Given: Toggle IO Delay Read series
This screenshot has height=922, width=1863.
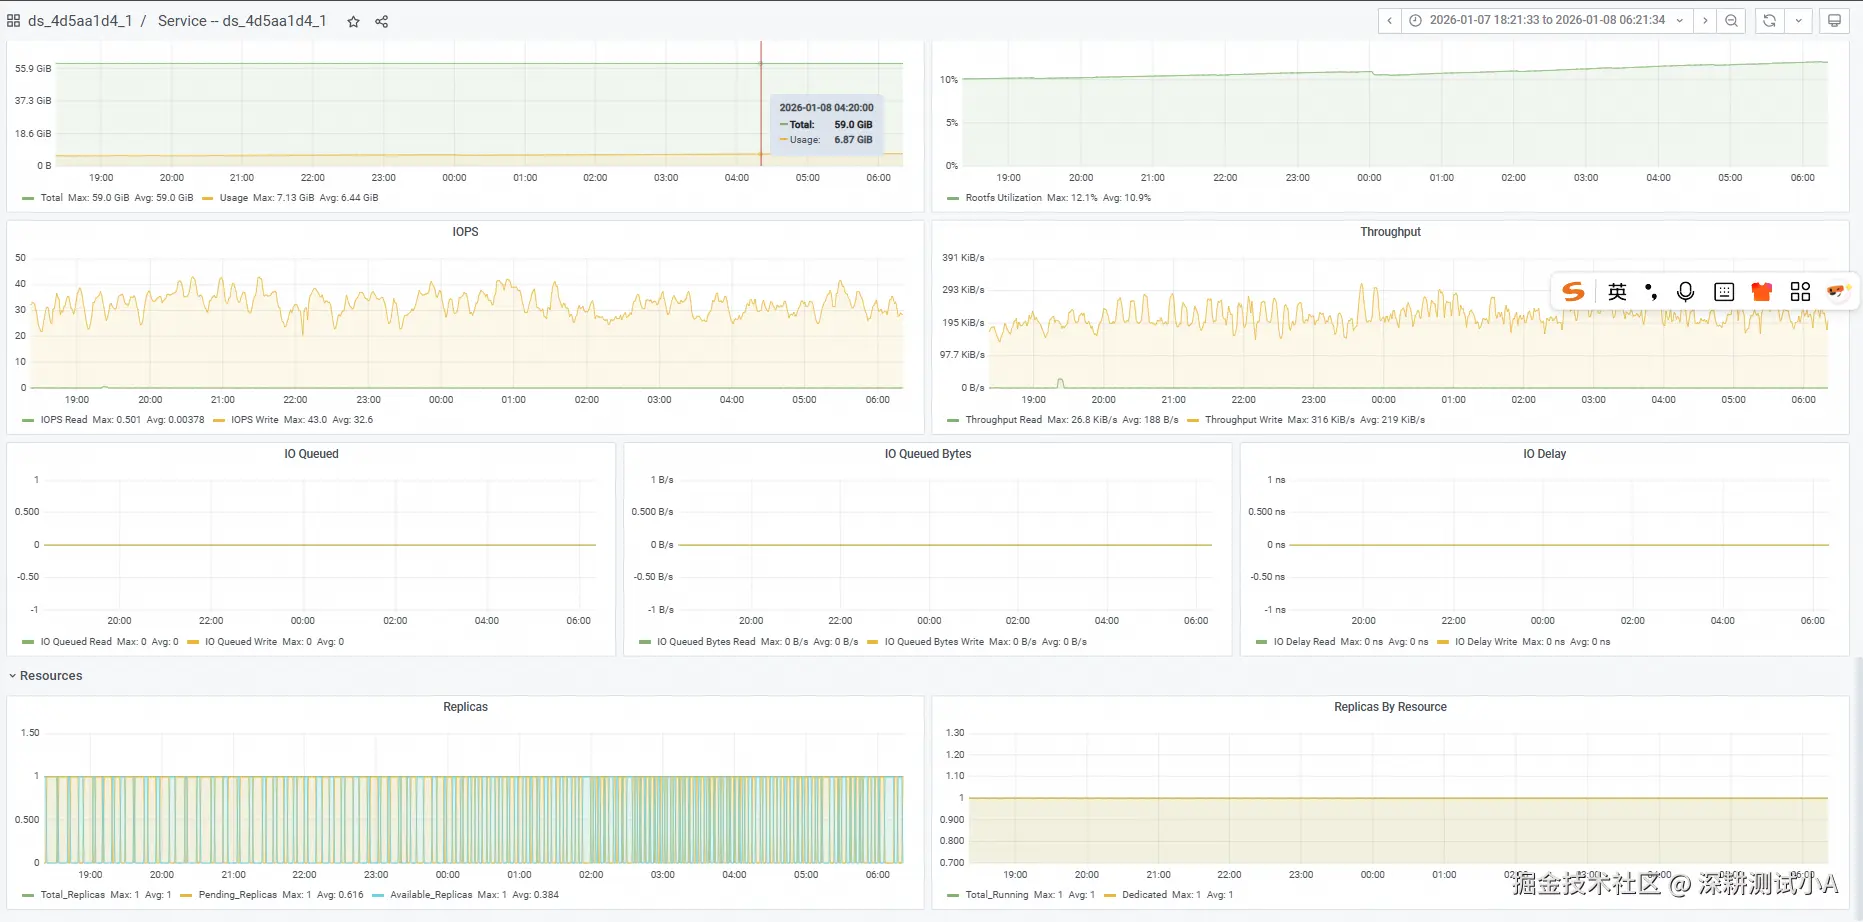Looking at the screenshot, I should pyautogui.click(x=1304, y=642).
